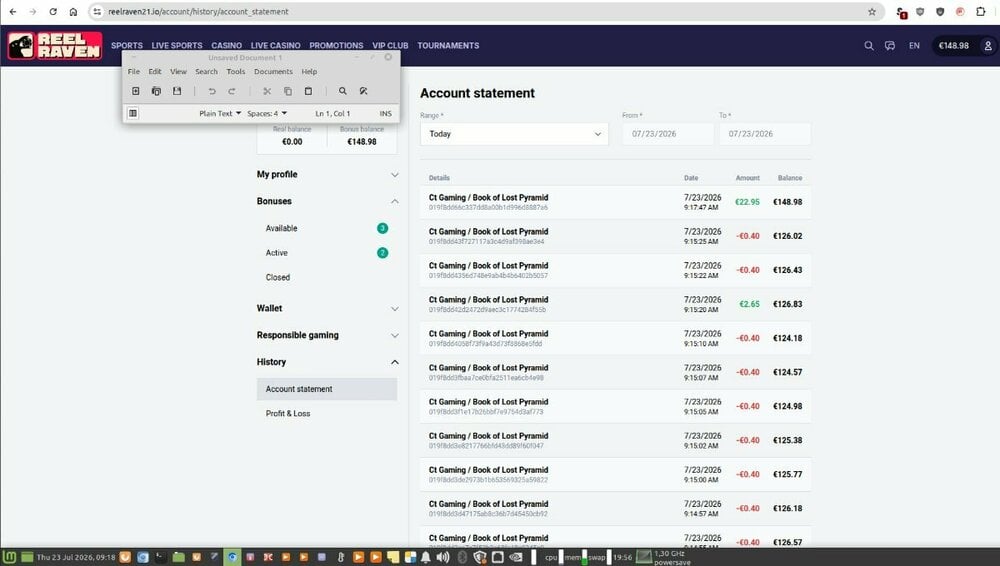Image resolution: width=1000 pixels, height=566 pixels.
Task: Select the €2.65 amount transaction
Action: [749, 304]
